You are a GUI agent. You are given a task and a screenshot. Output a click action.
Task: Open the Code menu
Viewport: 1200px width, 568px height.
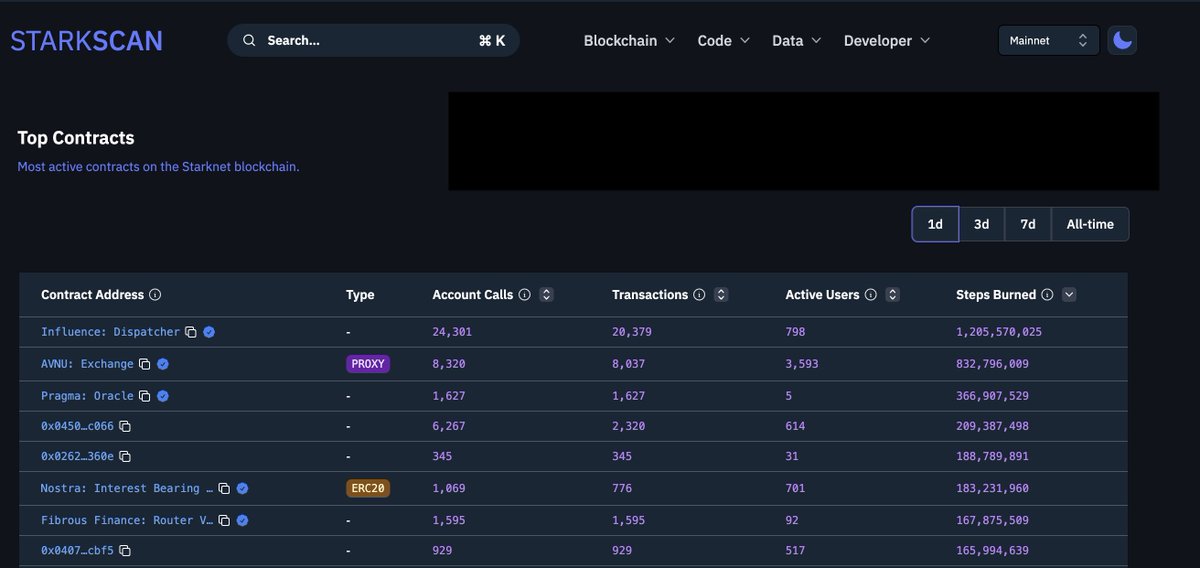pos(724,40)
